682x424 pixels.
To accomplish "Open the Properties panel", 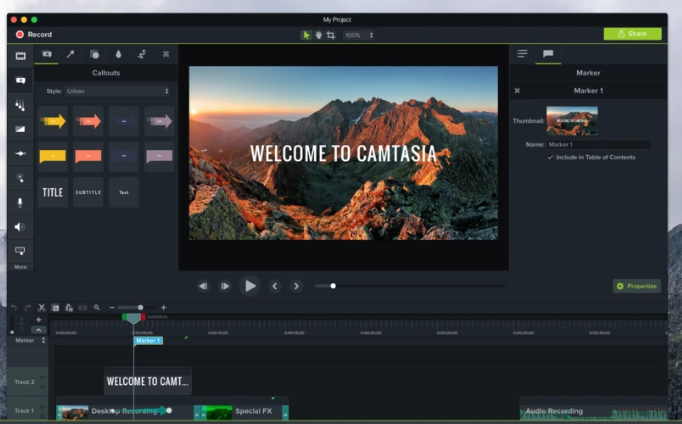I will (x=637, y=286).
